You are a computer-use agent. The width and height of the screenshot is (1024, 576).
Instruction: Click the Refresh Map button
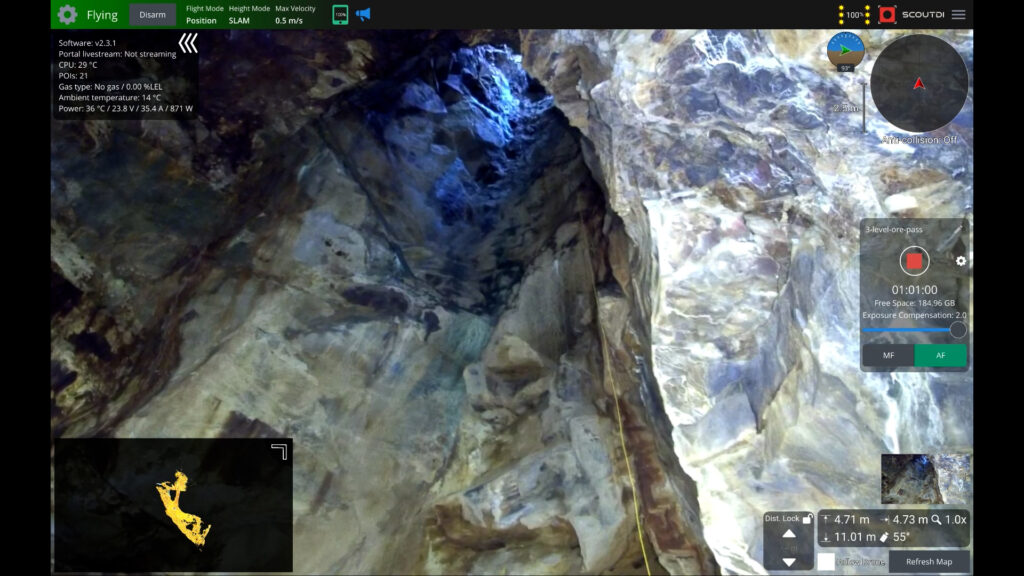[929, 562]
